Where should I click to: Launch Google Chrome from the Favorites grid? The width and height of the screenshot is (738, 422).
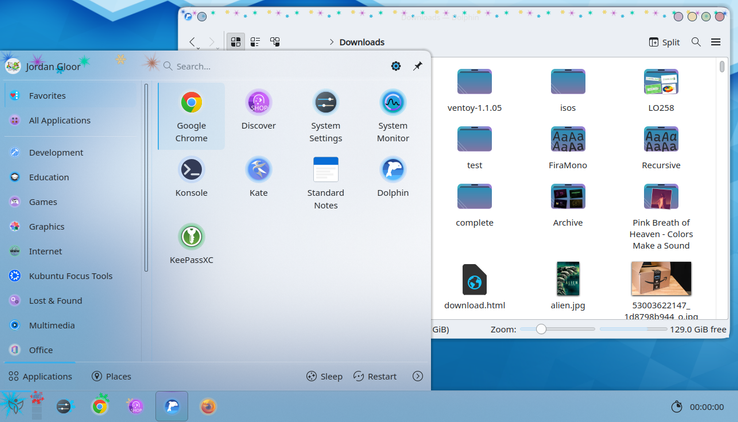point(191,116)
